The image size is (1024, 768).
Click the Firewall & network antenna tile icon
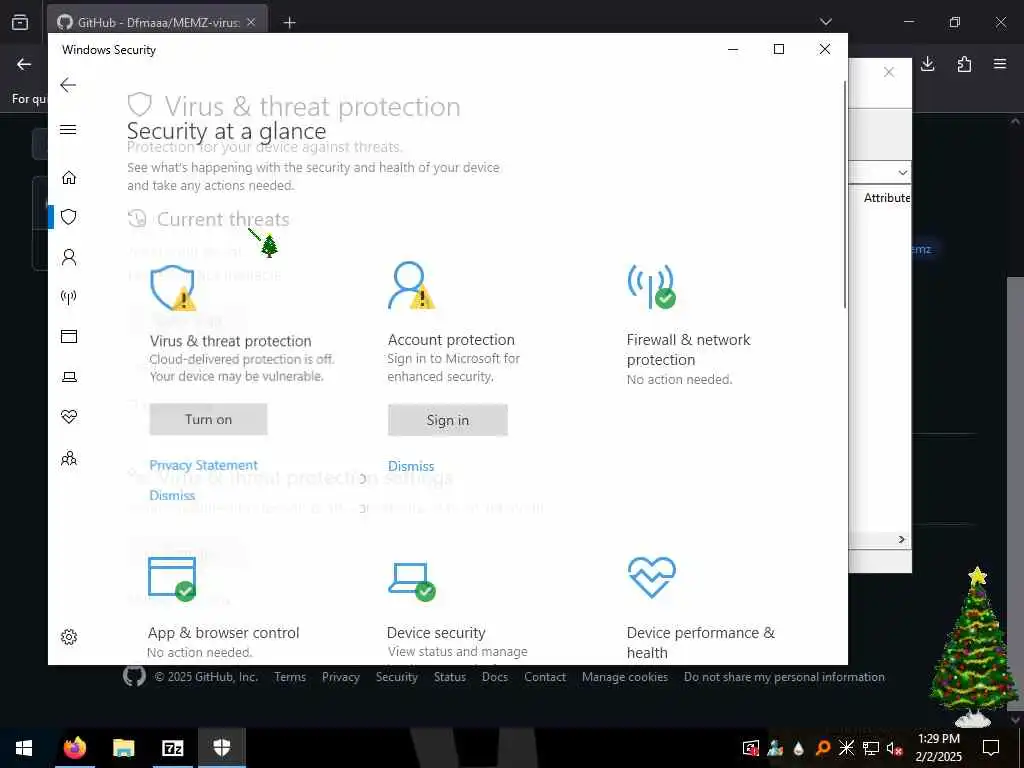(x=651, y=286)
